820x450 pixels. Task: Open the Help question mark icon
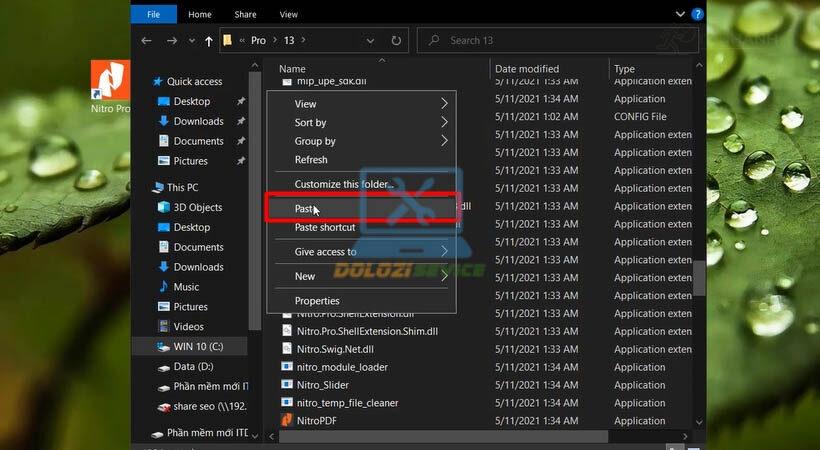click(x=698, y=14)
